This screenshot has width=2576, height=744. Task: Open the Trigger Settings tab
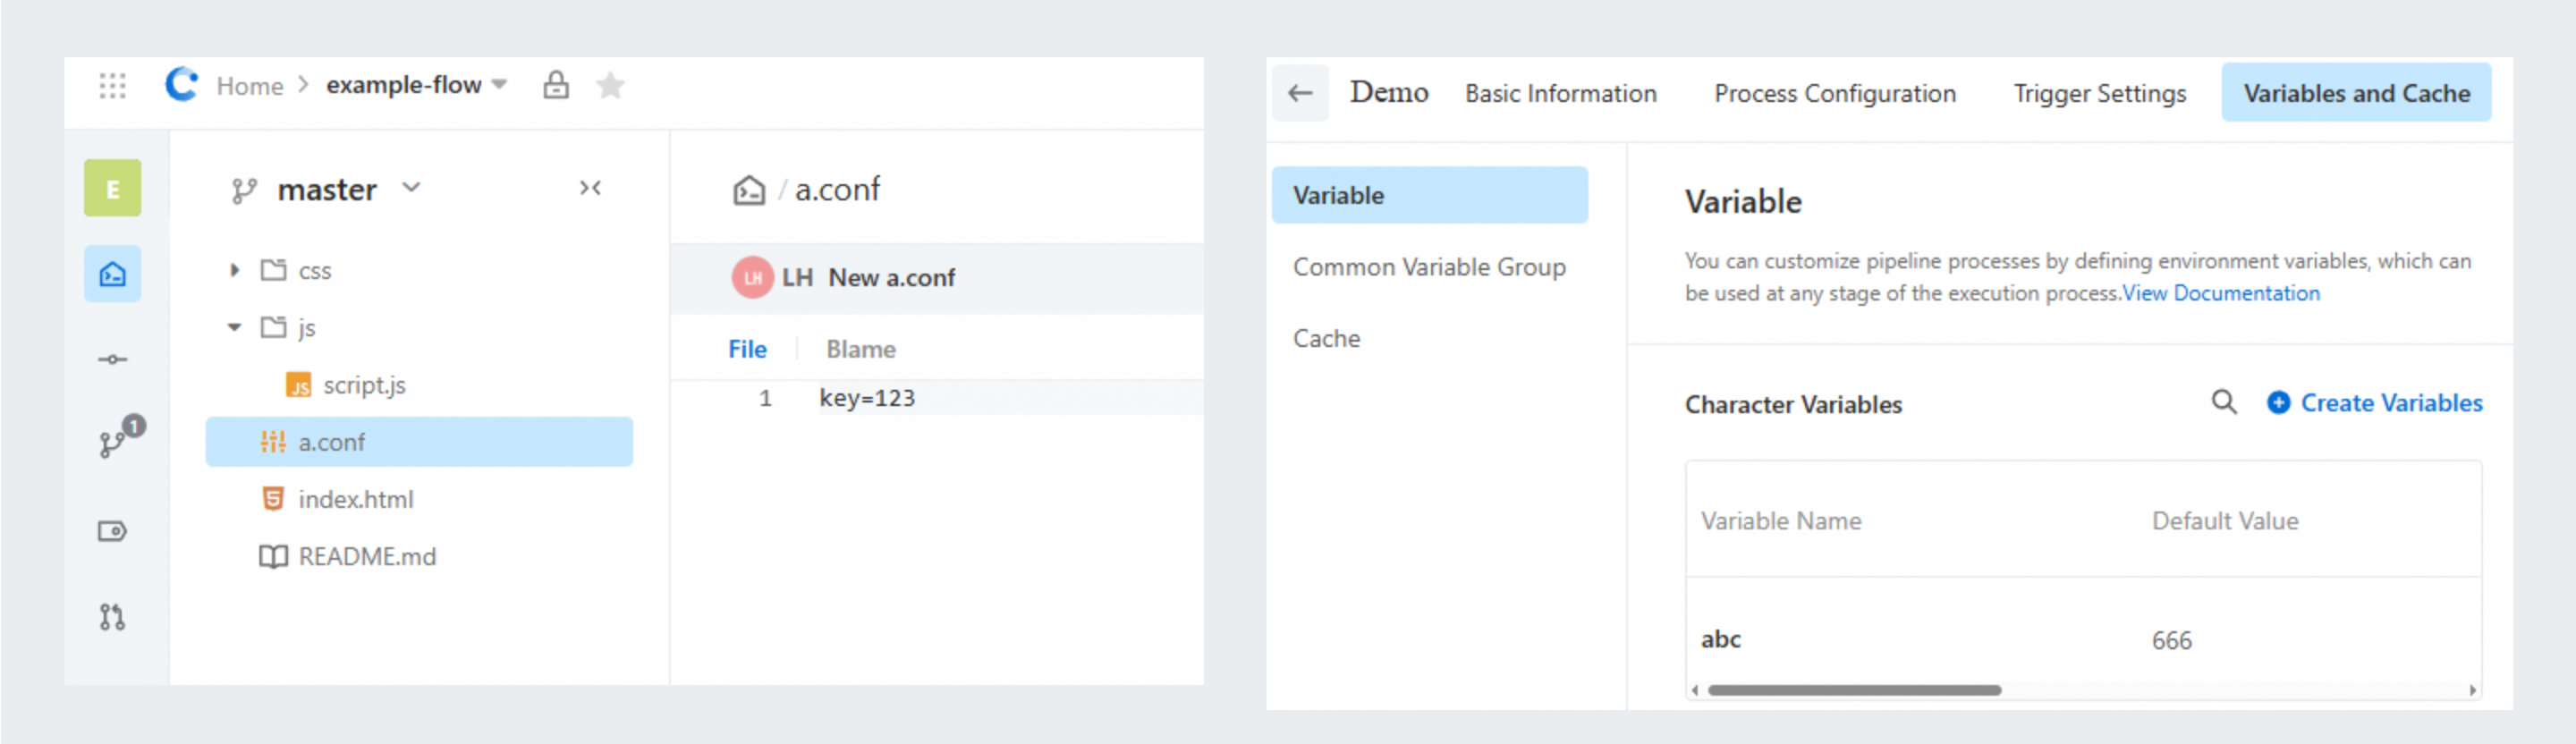(2099, 93)
